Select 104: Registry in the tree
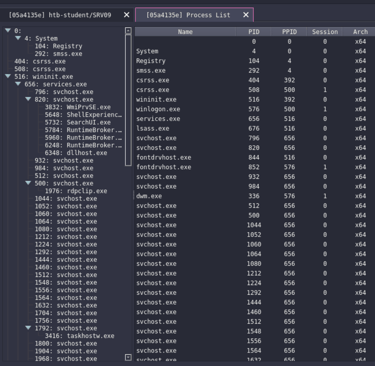Screen dimensions: 375x366 (x=58, y=46)
